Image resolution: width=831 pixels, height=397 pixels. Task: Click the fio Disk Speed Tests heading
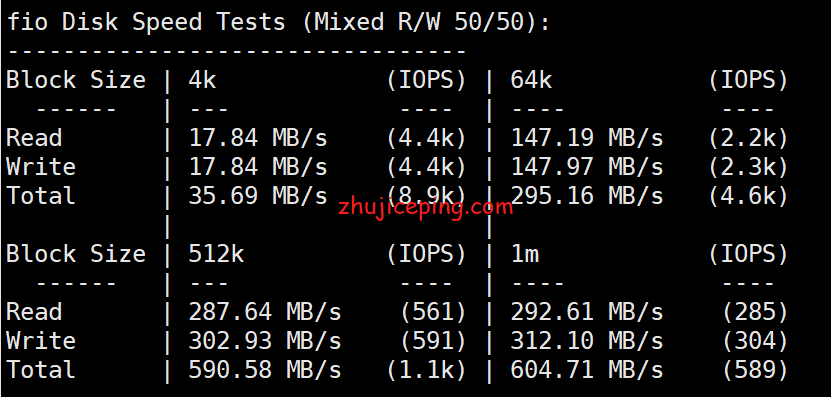click(279, 22)
